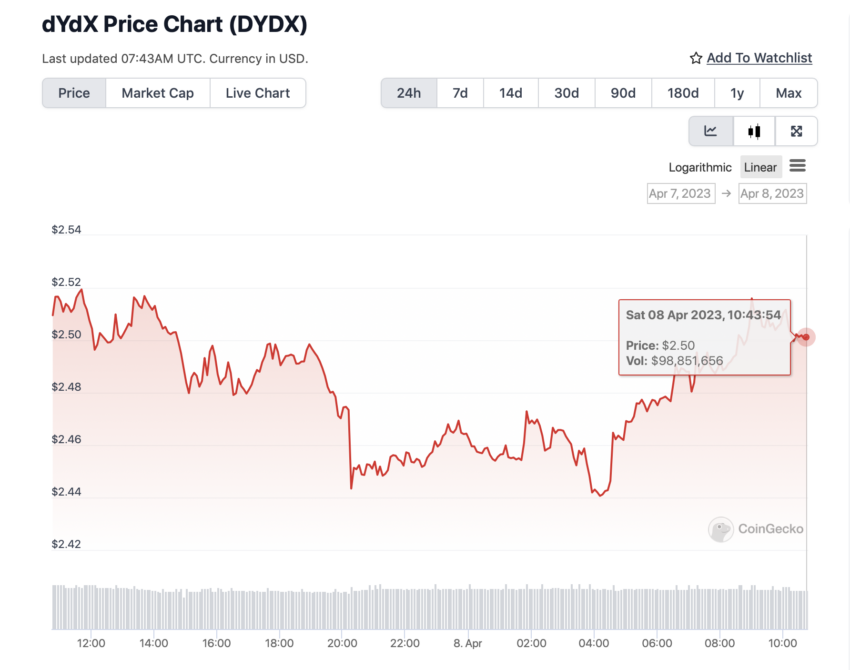Select Logarithmic scale option

point(700,167)
